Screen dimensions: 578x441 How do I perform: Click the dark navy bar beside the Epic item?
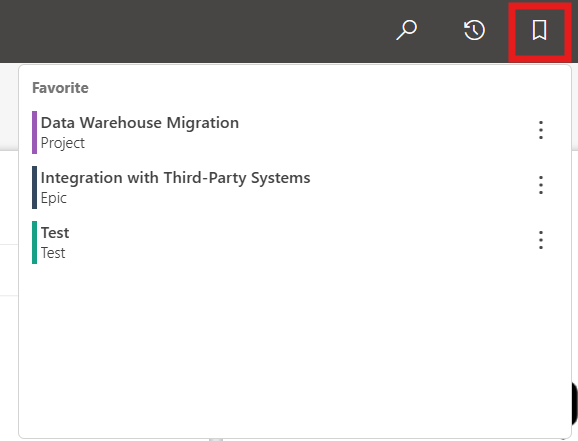[34, 187]
